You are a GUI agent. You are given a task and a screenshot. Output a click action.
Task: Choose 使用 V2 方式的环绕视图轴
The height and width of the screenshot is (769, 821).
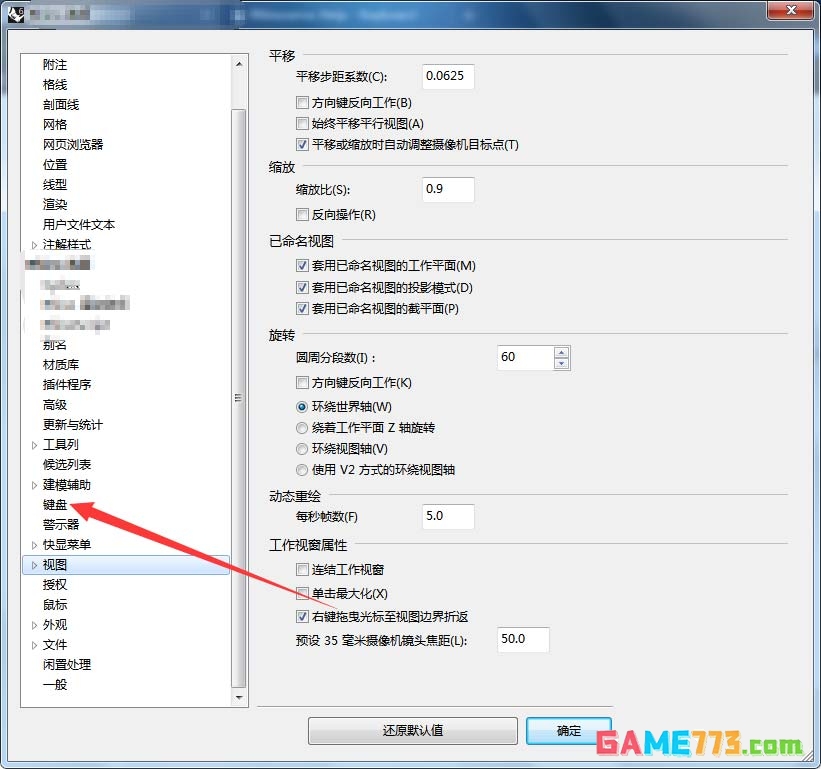[302, 470]
